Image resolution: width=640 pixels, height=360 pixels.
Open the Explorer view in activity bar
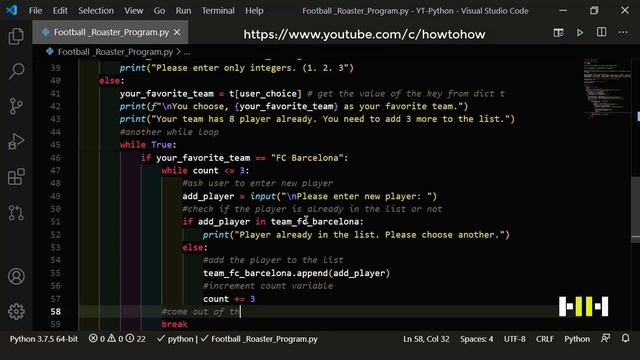(x=16, y=36)
